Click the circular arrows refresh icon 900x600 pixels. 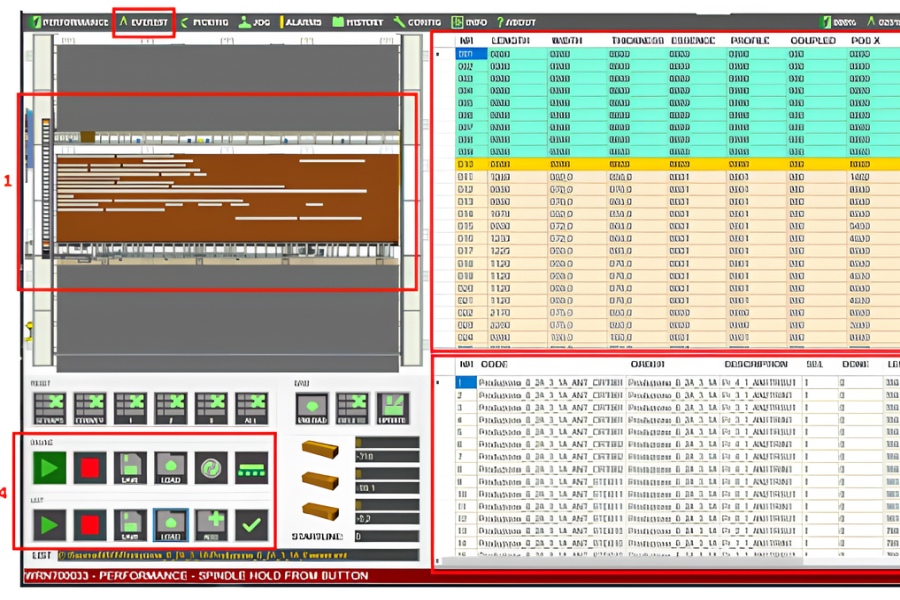(211, 468)
